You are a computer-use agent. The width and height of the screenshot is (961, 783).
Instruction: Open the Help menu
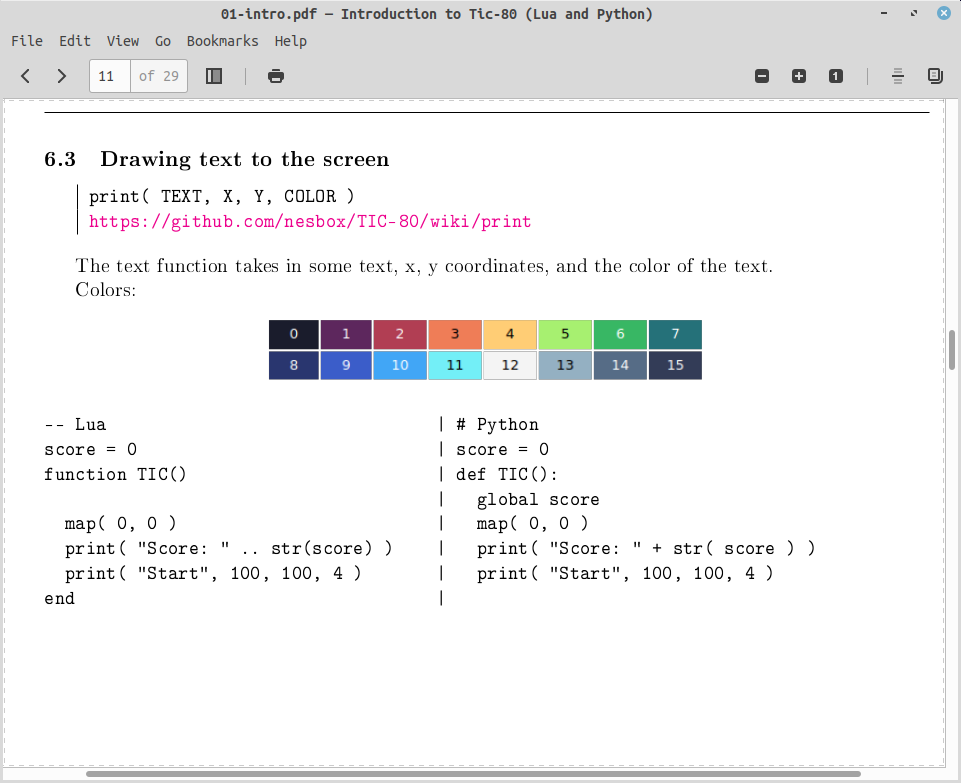291,41
